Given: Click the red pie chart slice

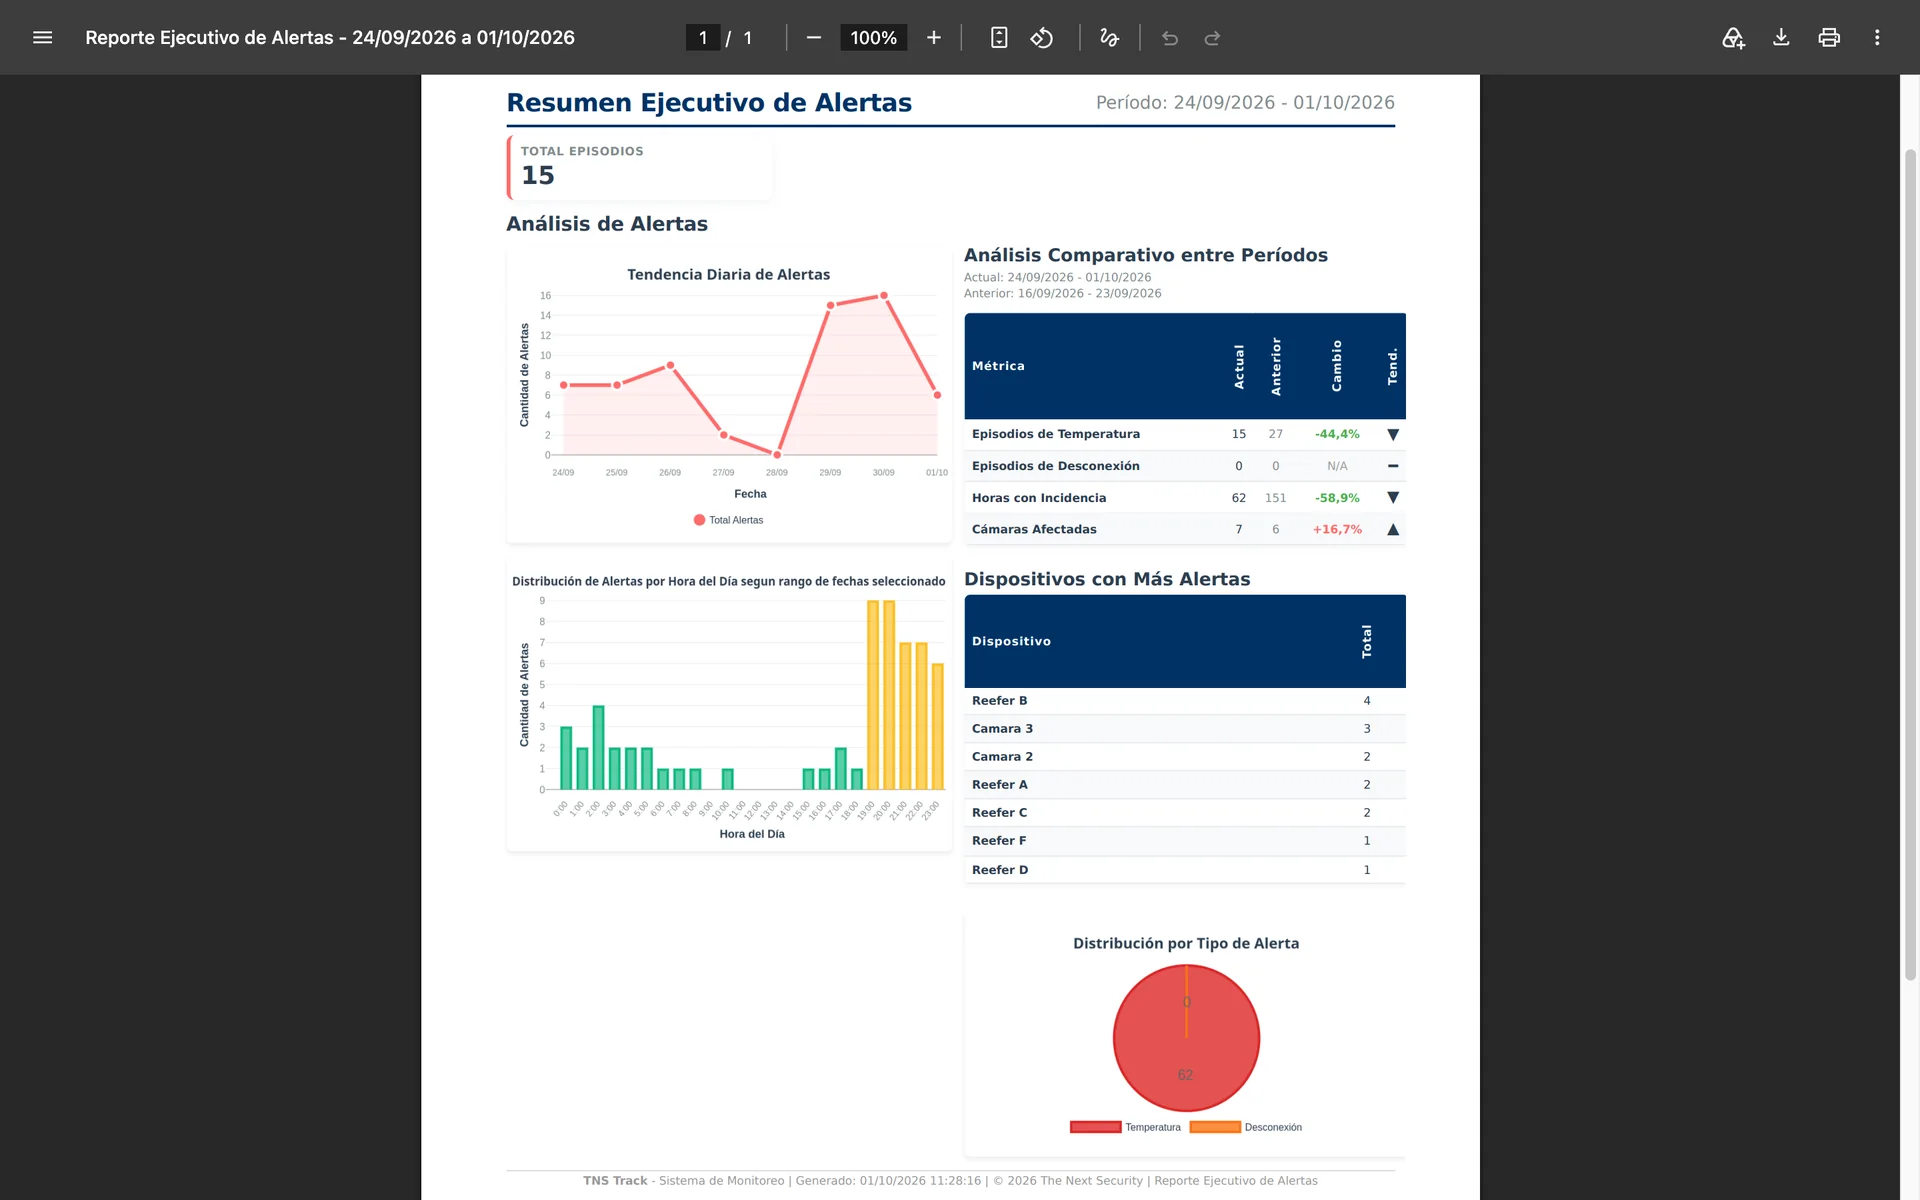Looking at the screenshot, I should (x=1186, y=1038).
